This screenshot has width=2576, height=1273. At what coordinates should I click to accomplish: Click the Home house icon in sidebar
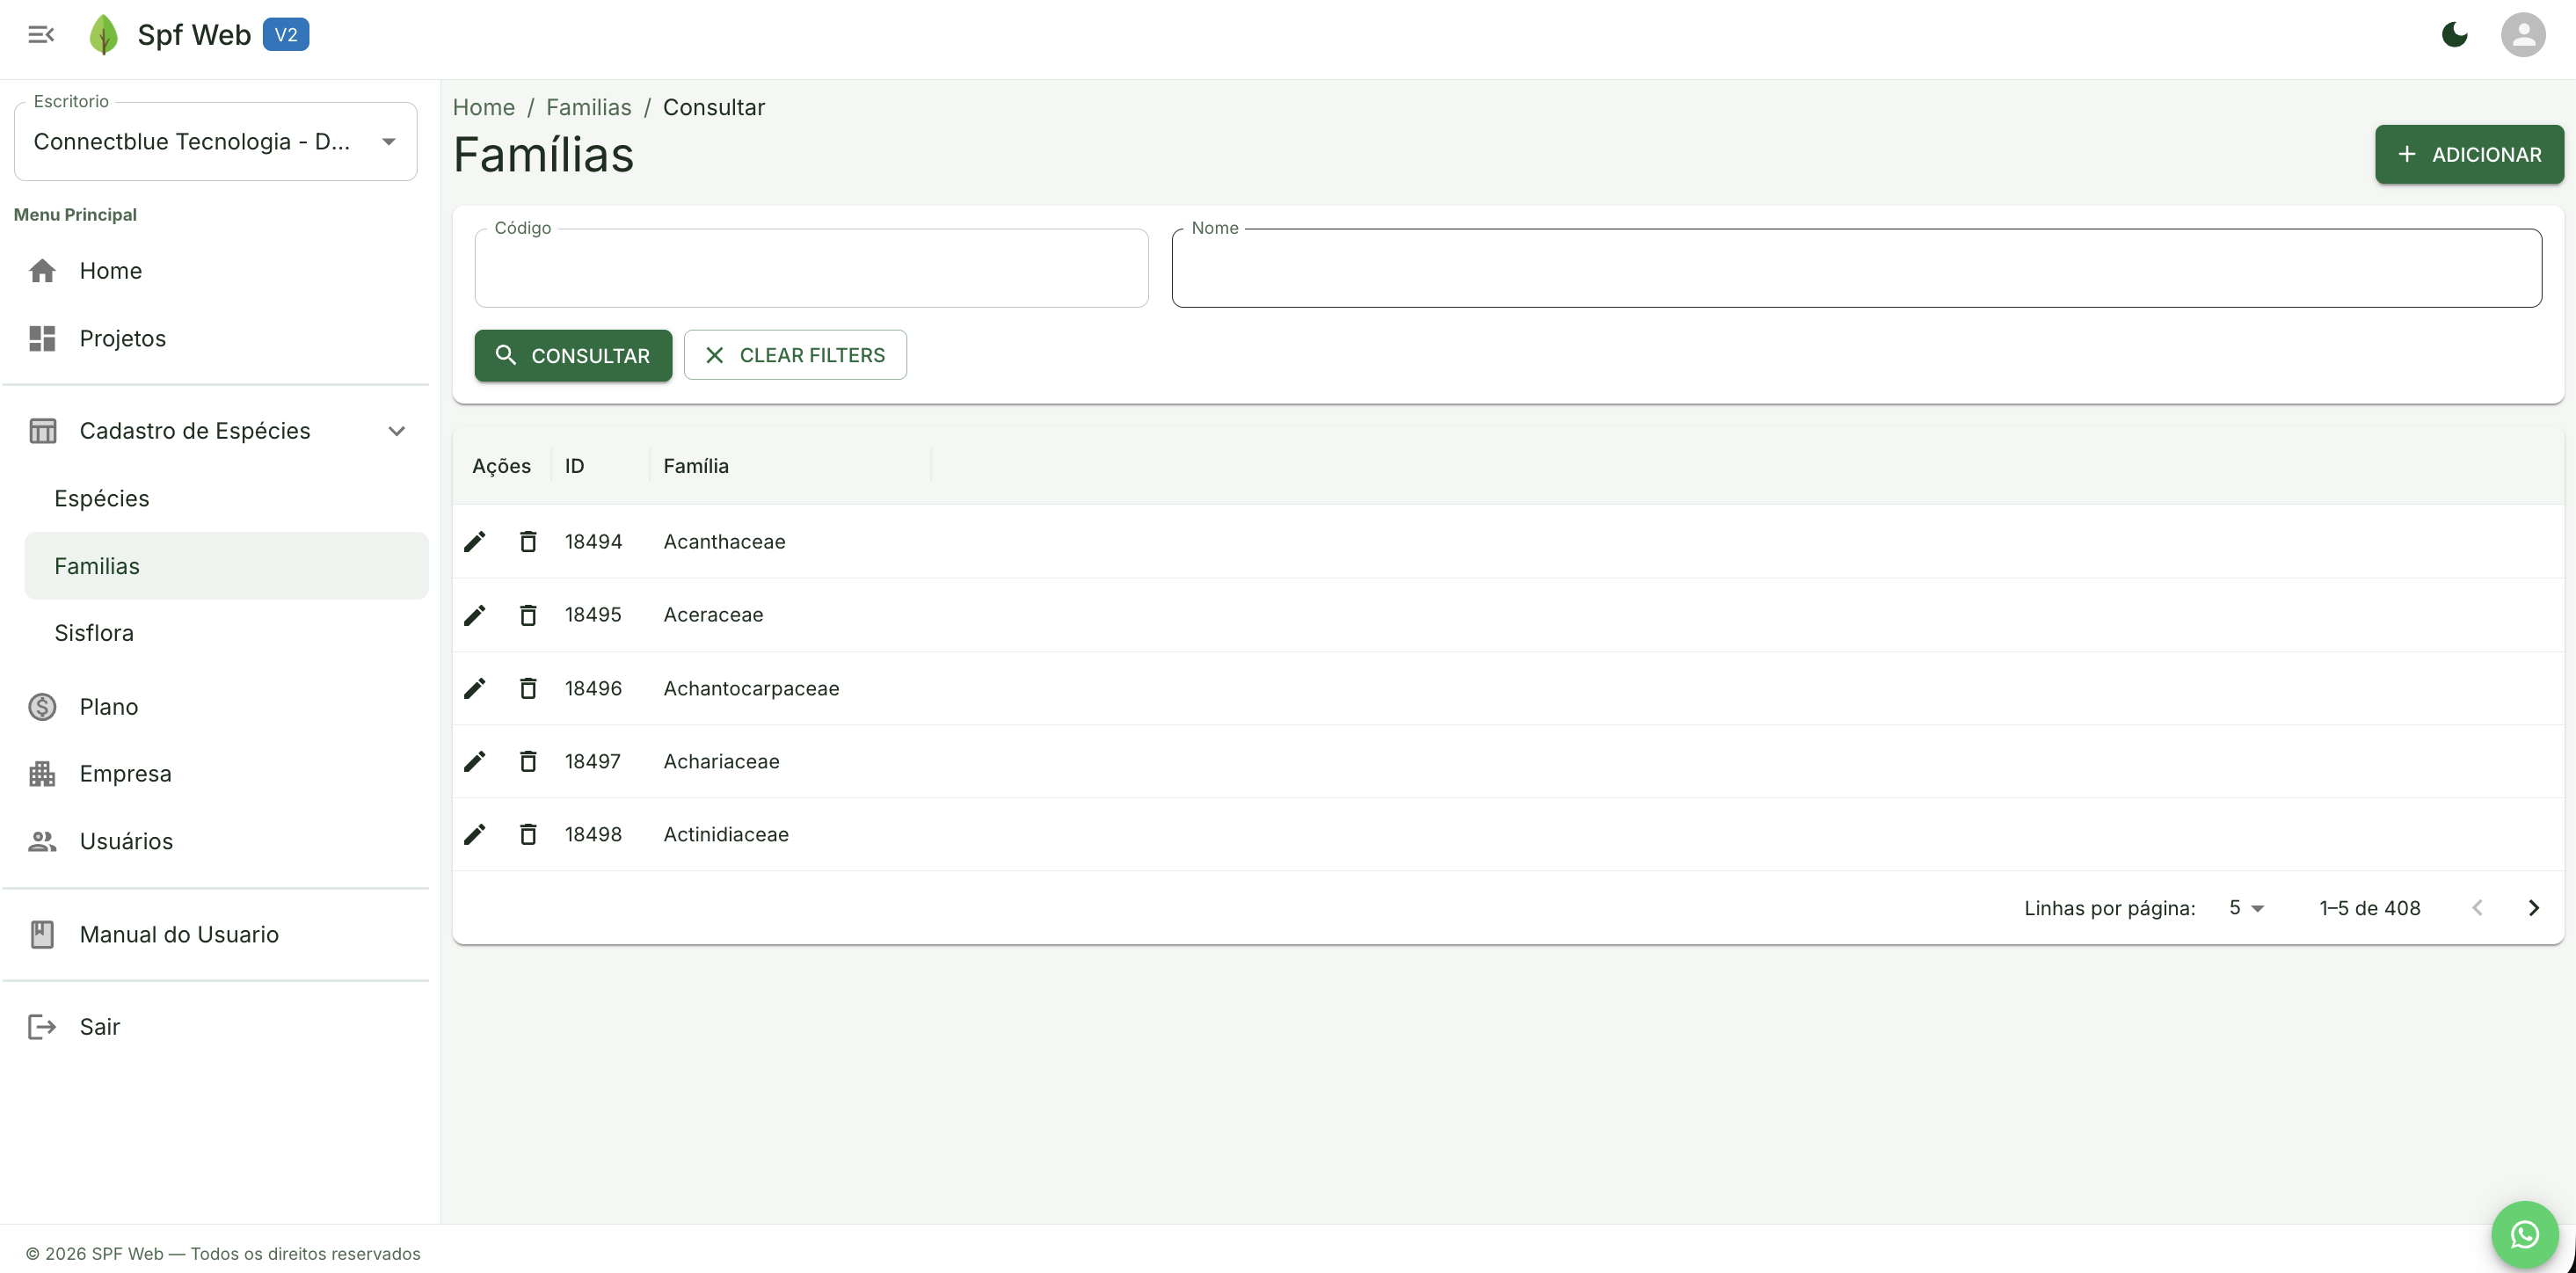[42, 271]
